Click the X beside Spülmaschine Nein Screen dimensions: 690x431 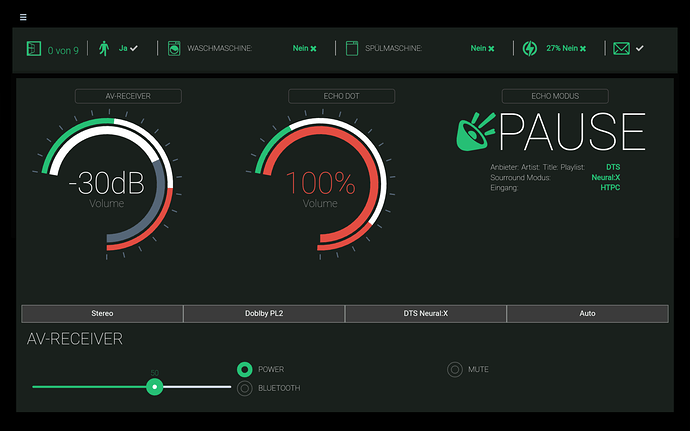[491, 48]
